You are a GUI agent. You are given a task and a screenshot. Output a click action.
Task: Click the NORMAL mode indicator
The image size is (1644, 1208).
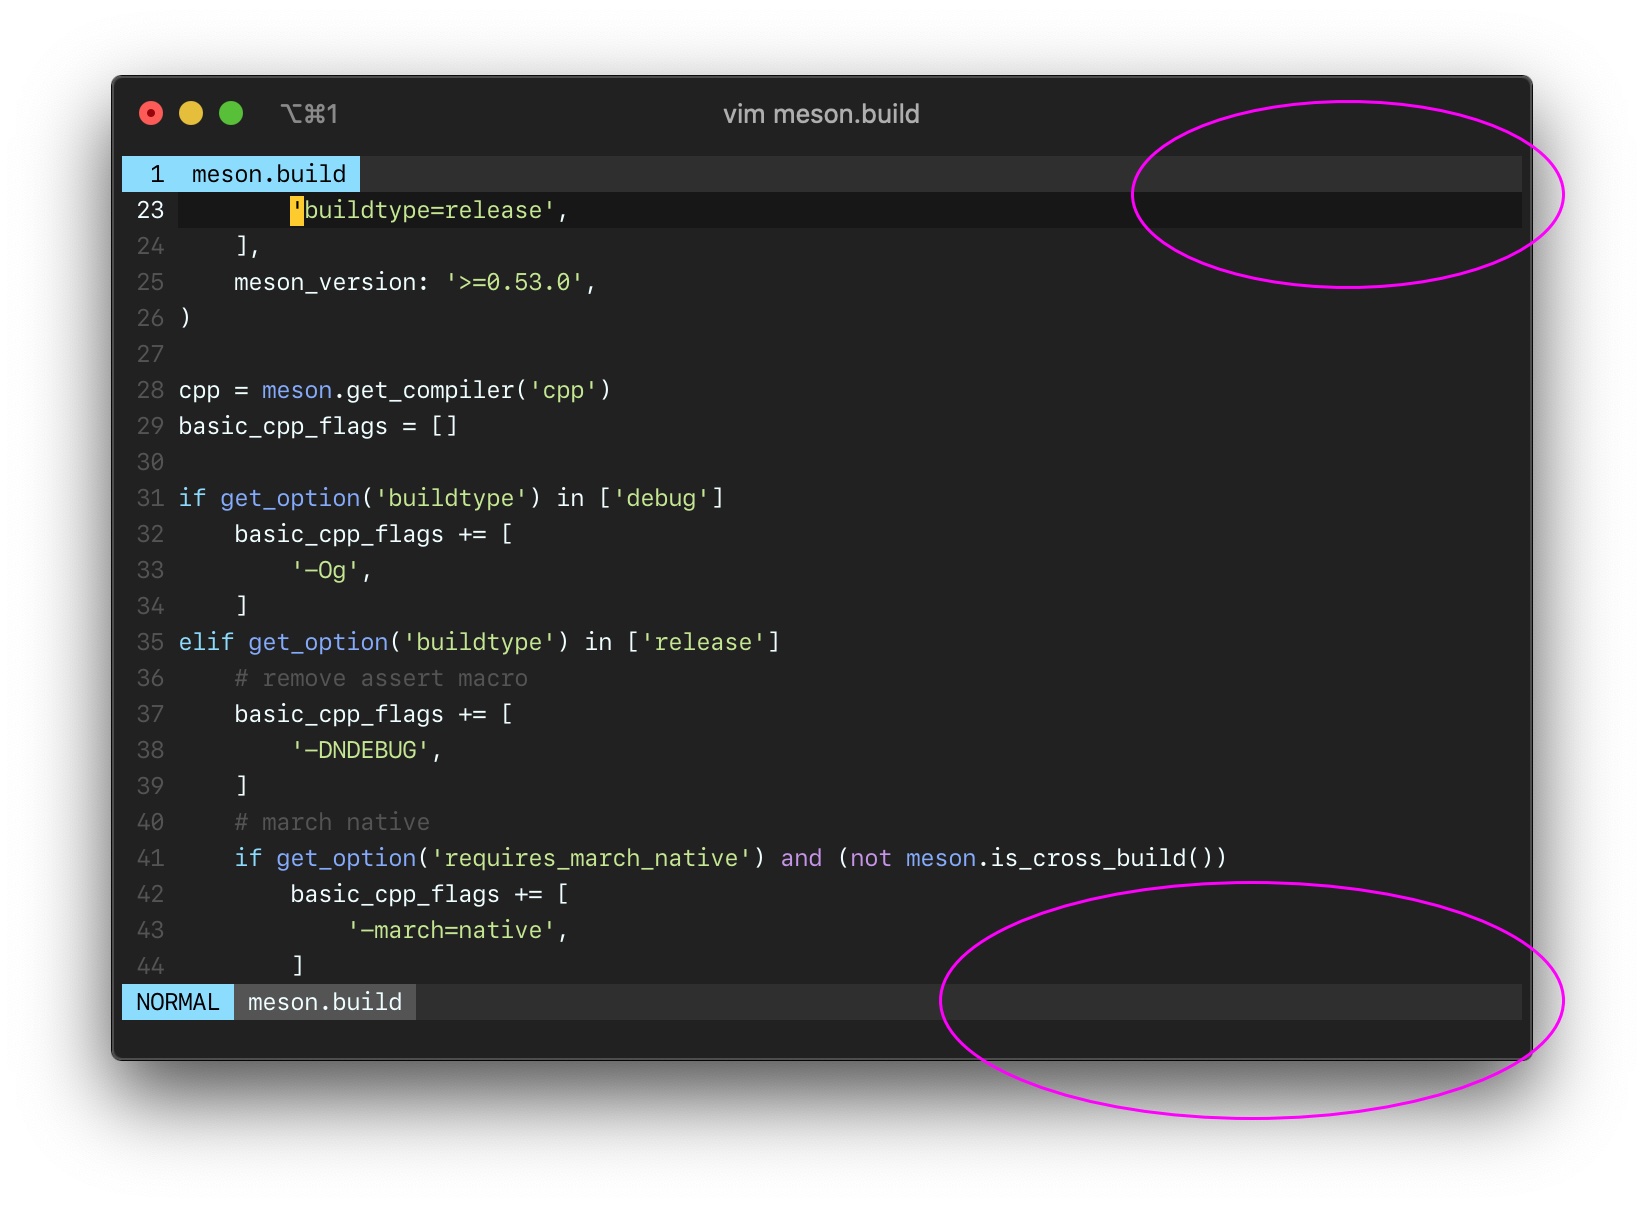(x=177, y=1001)
